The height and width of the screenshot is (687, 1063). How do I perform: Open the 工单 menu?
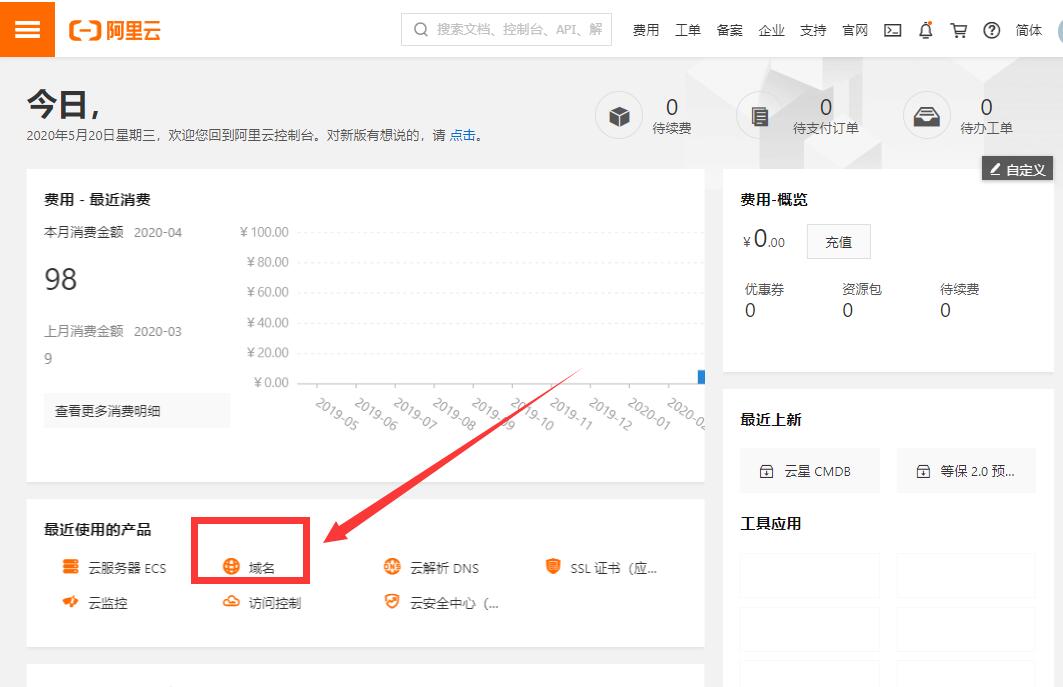point(688,30)
